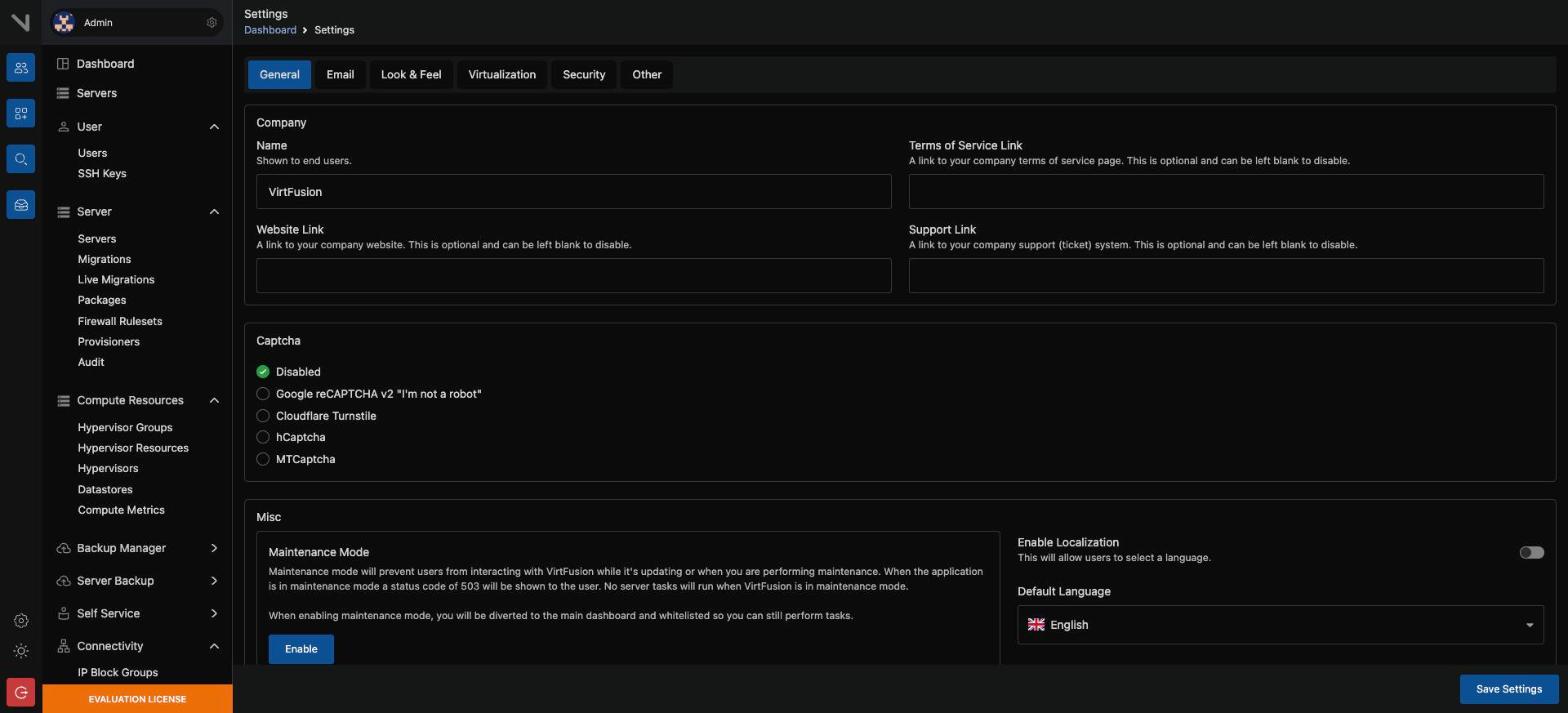Open the Default Language dropdown

(x=1280, y=625)
